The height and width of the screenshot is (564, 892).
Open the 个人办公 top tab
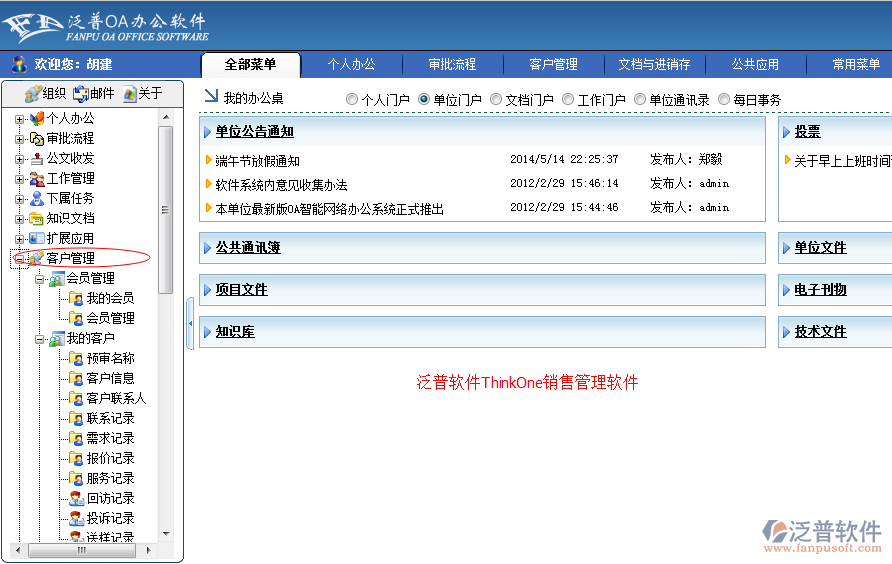[352, 64]
